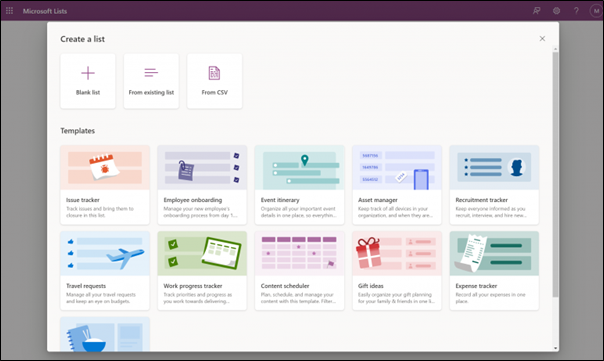
Task: Open the Help question mark icon
Action: click(576, 11)
